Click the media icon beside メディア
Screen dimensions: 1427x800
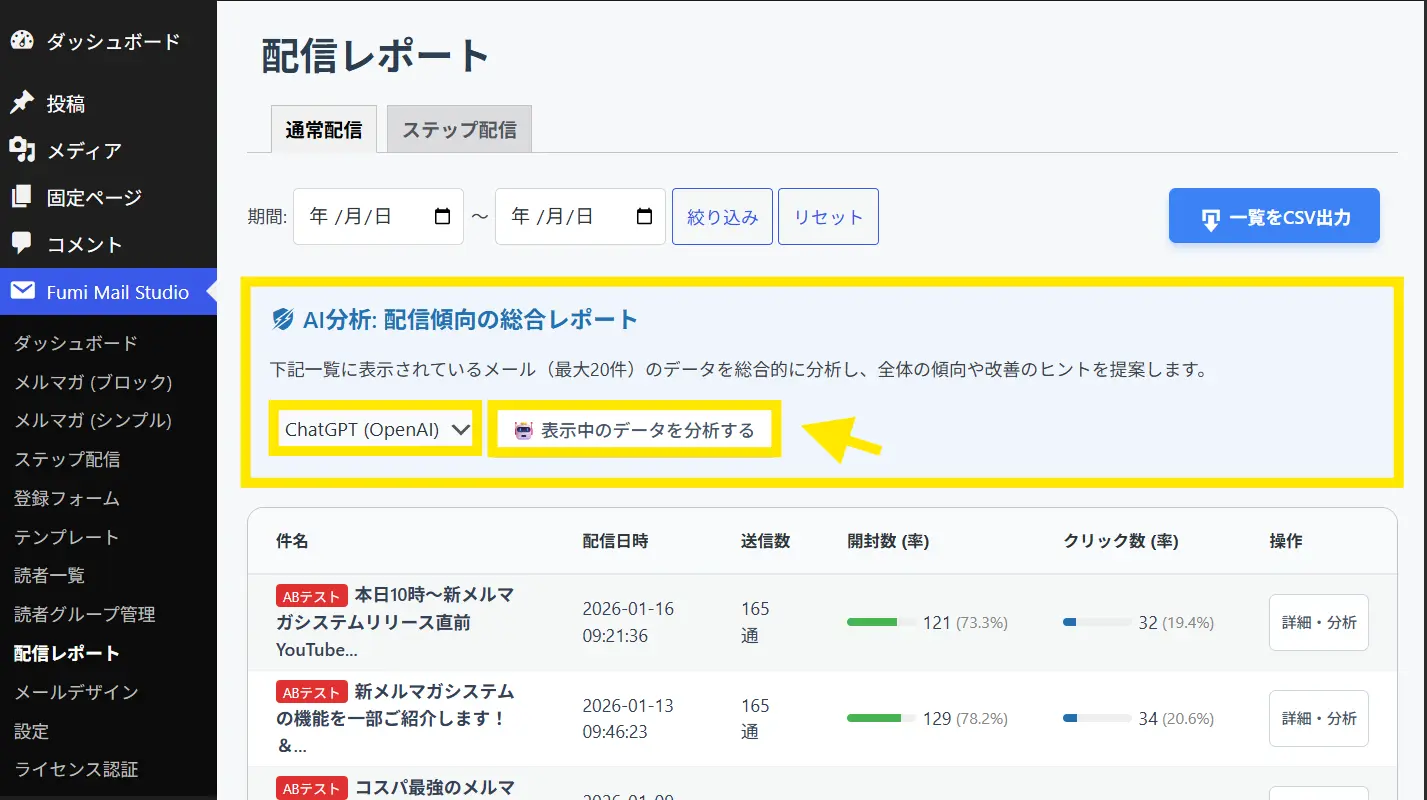click(x=22, y=150)
